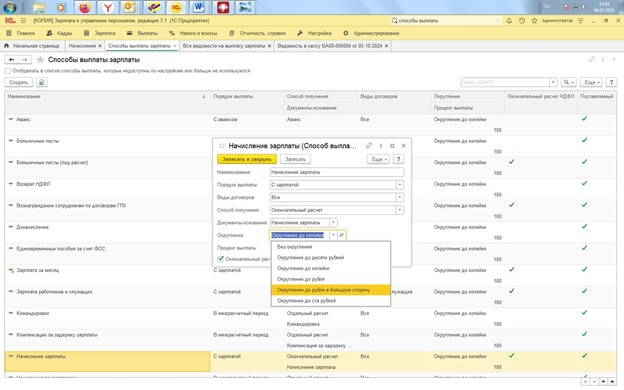Open favorites star icon in title bar
Viewport: 624px width, 390px height.
point(534,21)
